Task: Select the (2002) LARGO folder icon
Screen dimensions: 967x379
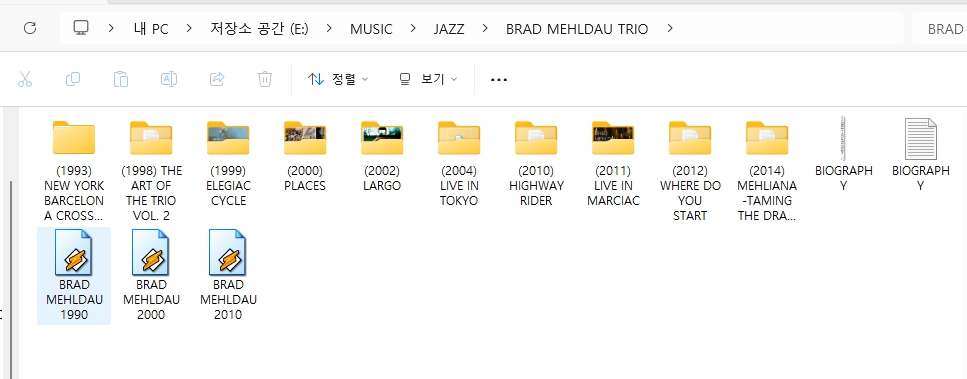Action: [x=382, y=137]
